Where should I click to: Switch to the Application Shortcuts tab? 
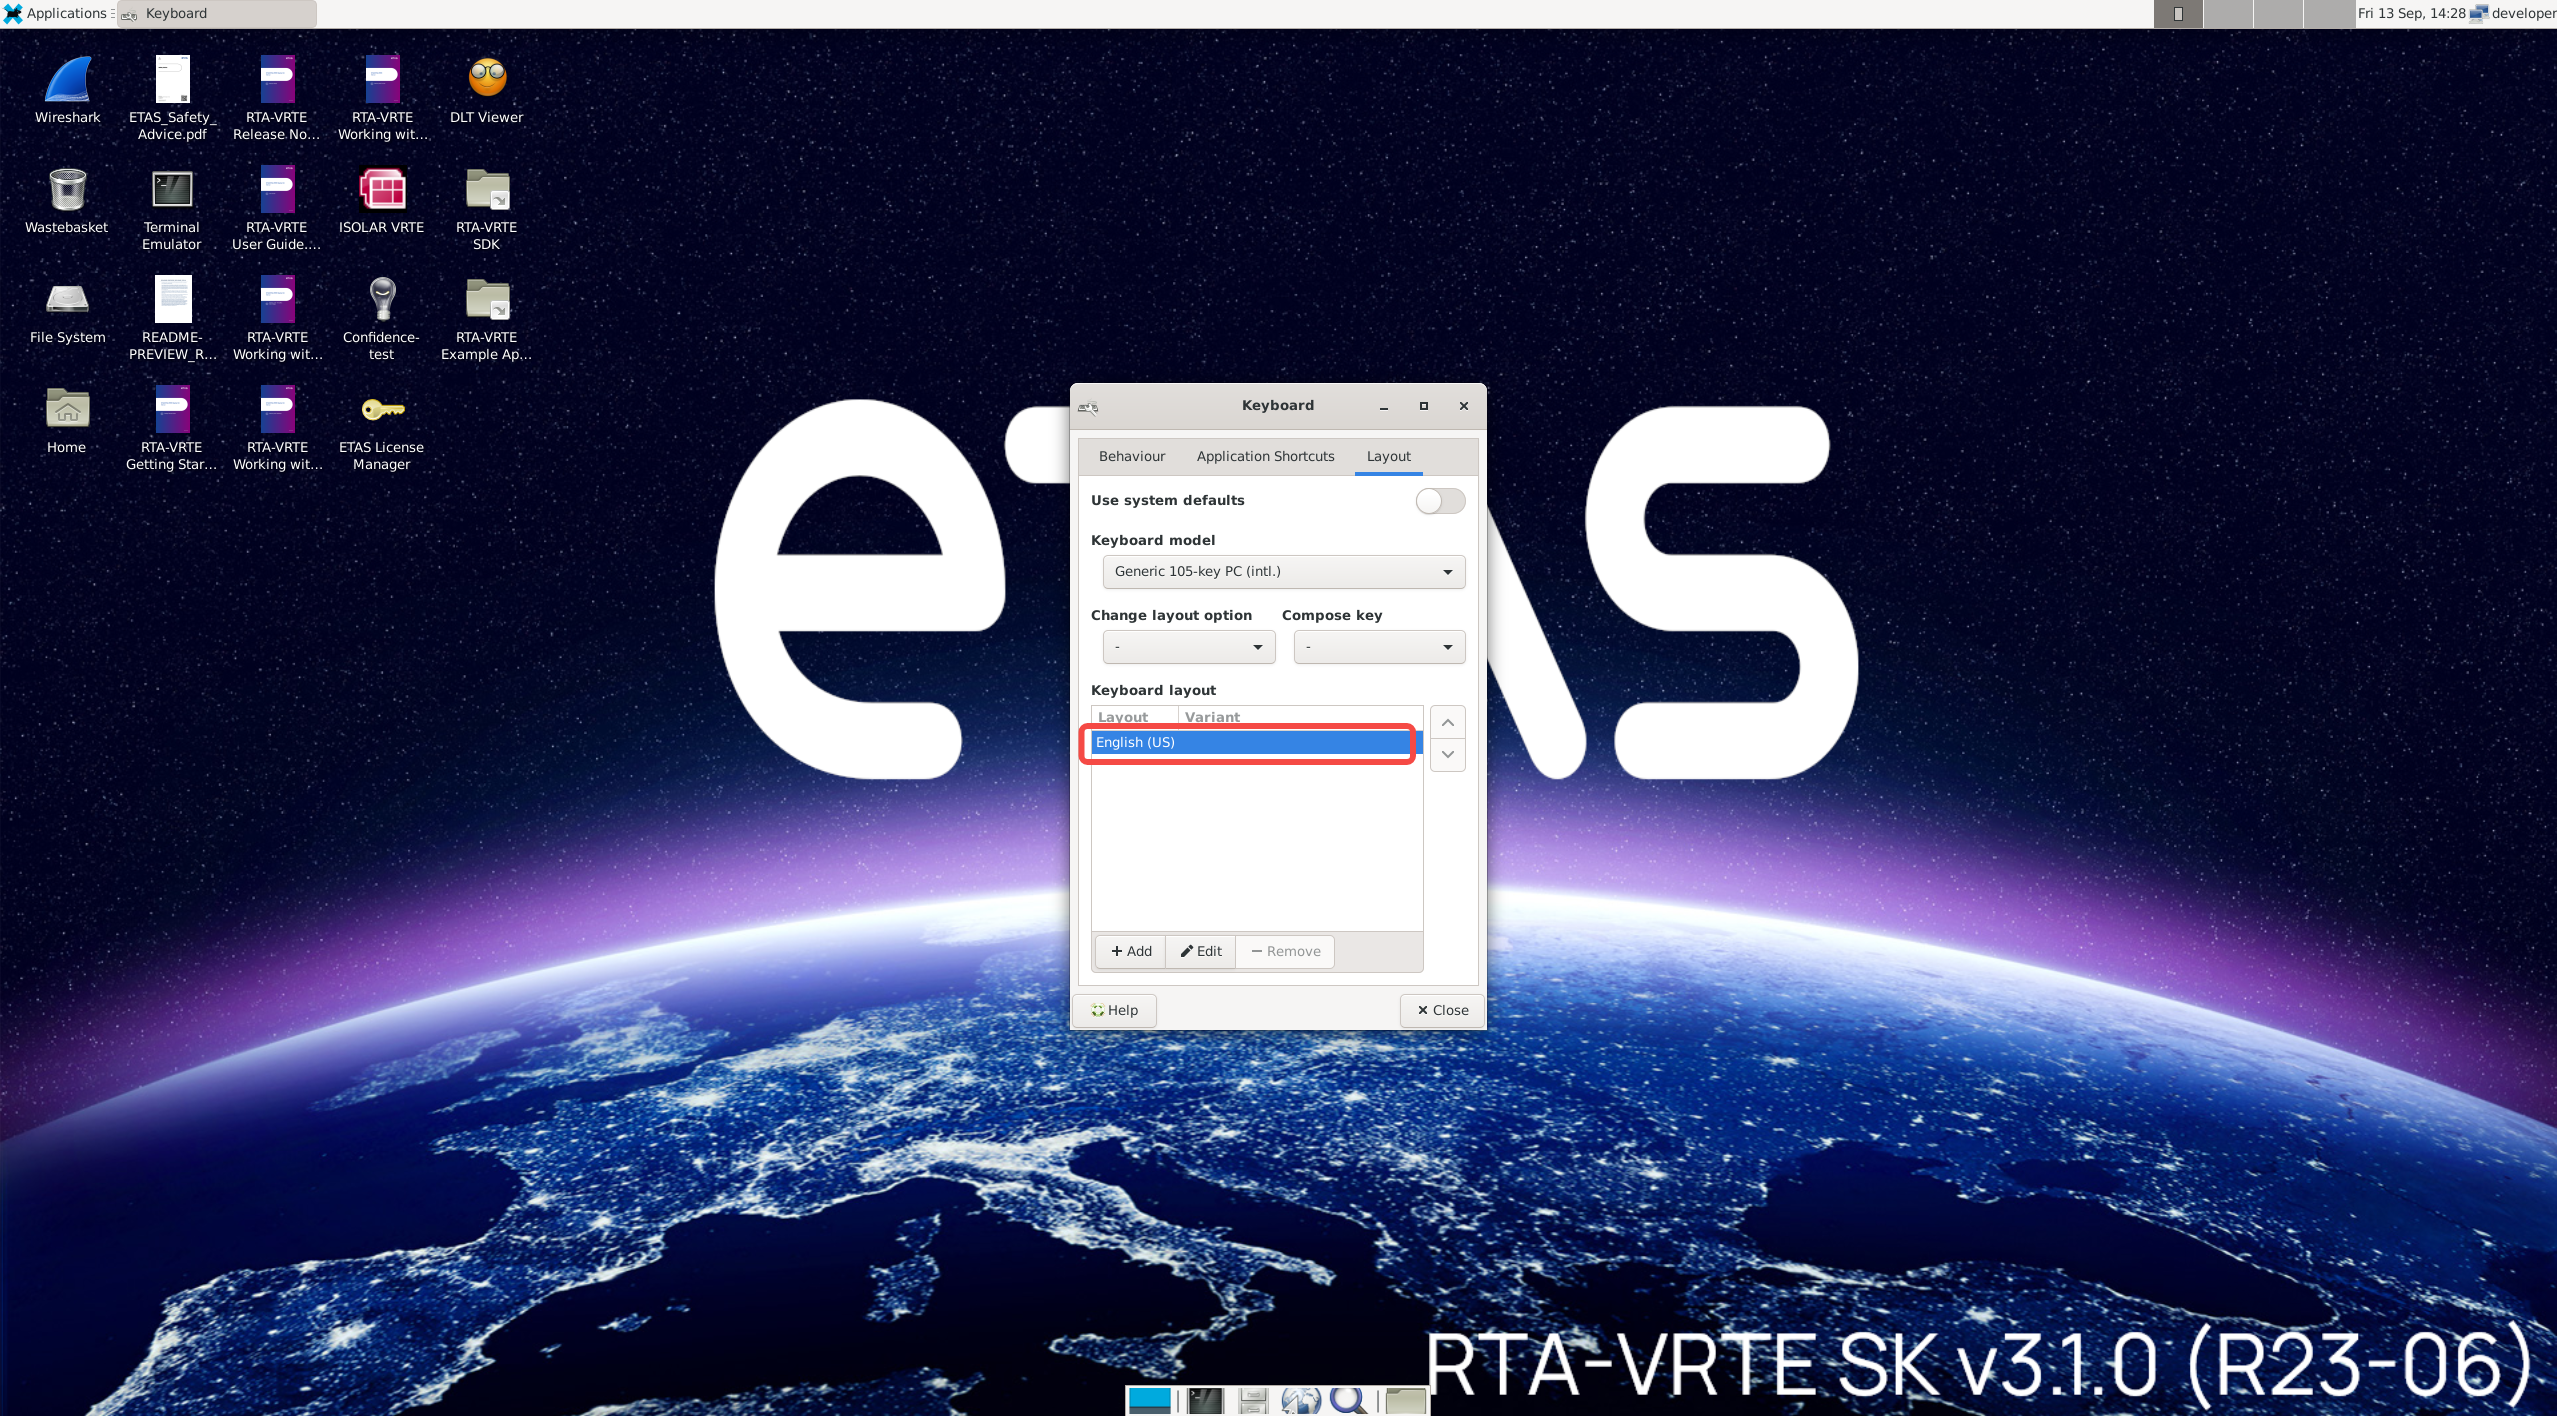[1265, 456]
